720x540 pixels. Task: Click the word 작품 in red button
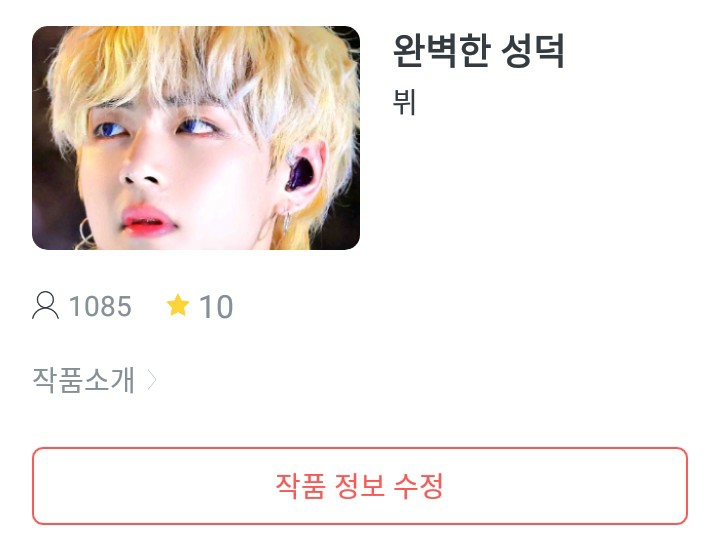(x=300, y=486)
